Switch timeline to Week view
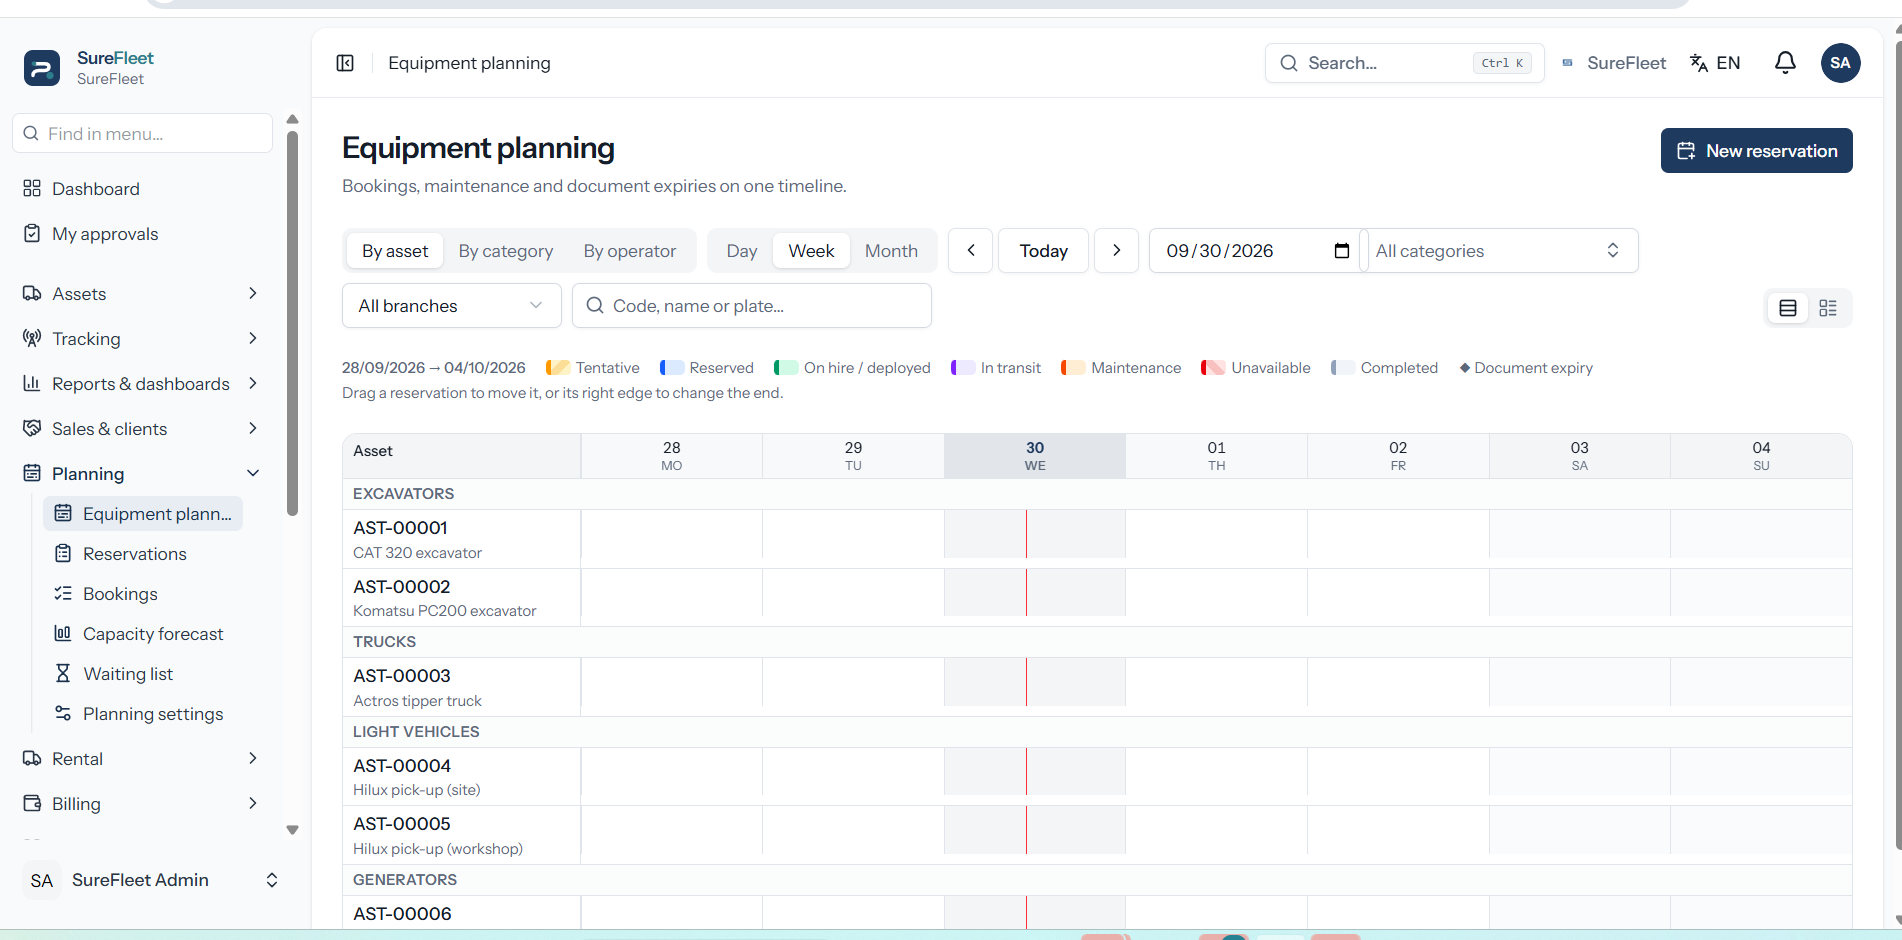Image resolution: width=1902 pixels, height=940 pixels. [811, 251]
